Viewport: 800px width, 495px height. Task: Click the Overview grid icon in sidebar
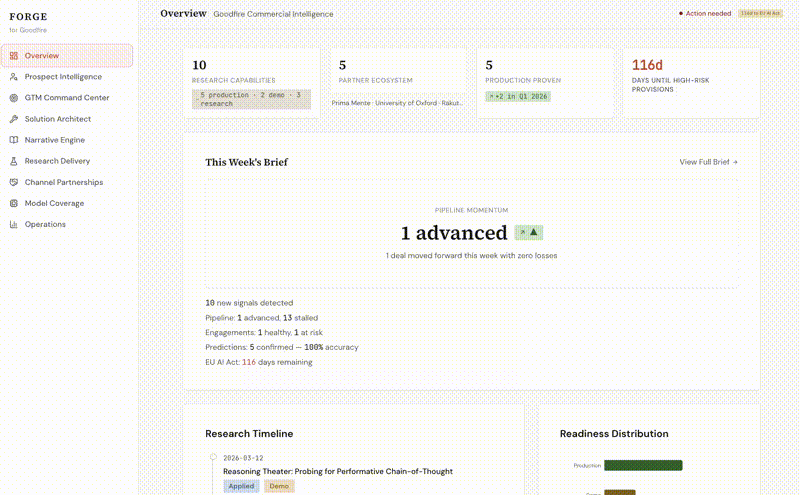[x=14, y=56]
